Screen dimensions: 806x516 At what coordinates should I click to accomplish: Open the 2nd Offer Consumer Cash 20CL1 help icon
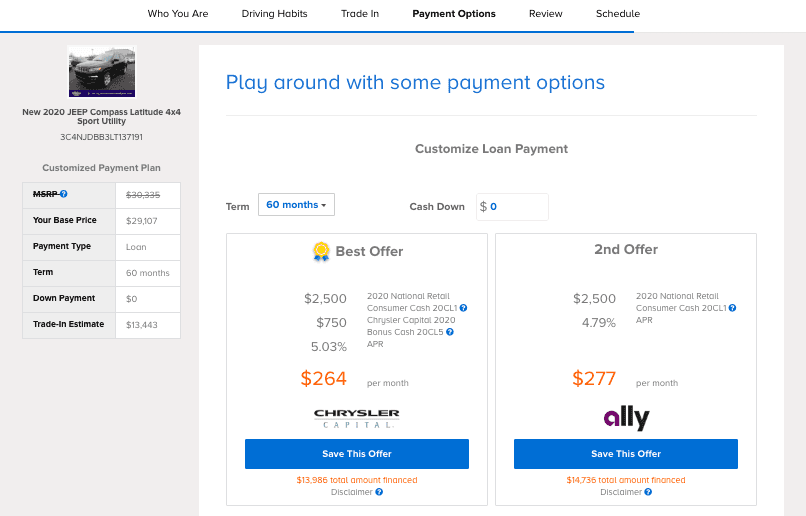(732, 308)
